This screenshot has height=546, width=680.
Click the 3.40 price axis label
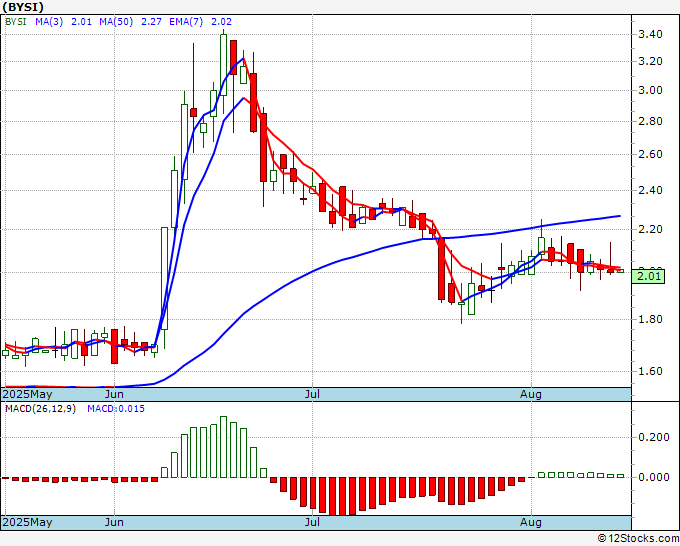(650, 34)
